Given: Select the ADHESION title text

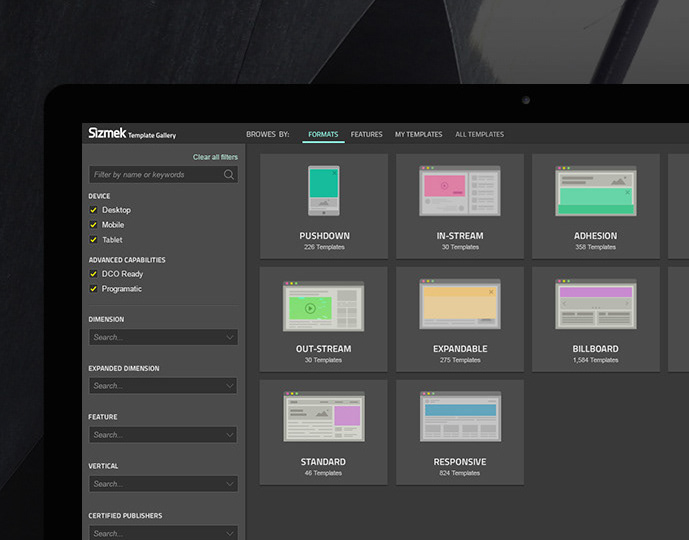Looking at the screenshot, I should [595, 236].
